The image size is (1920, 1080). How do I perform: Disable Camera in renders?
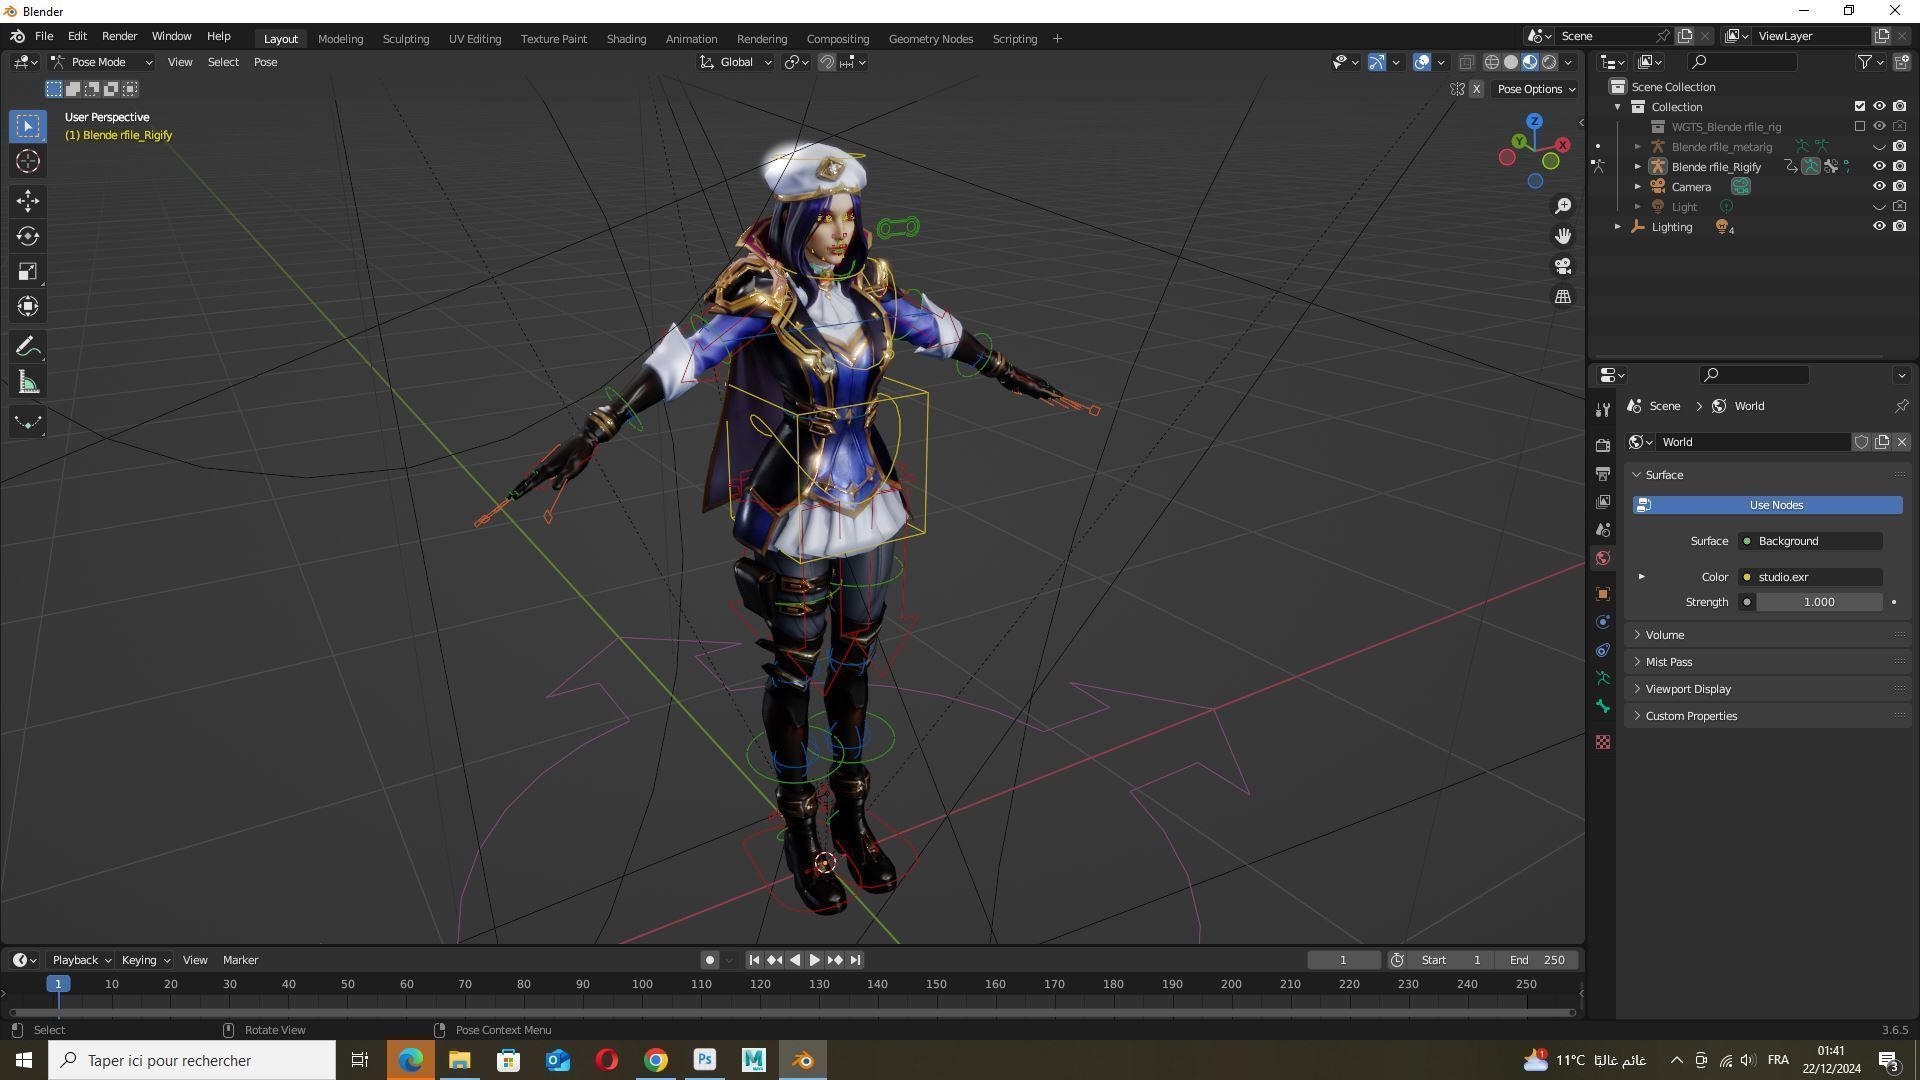(1899, 186)
